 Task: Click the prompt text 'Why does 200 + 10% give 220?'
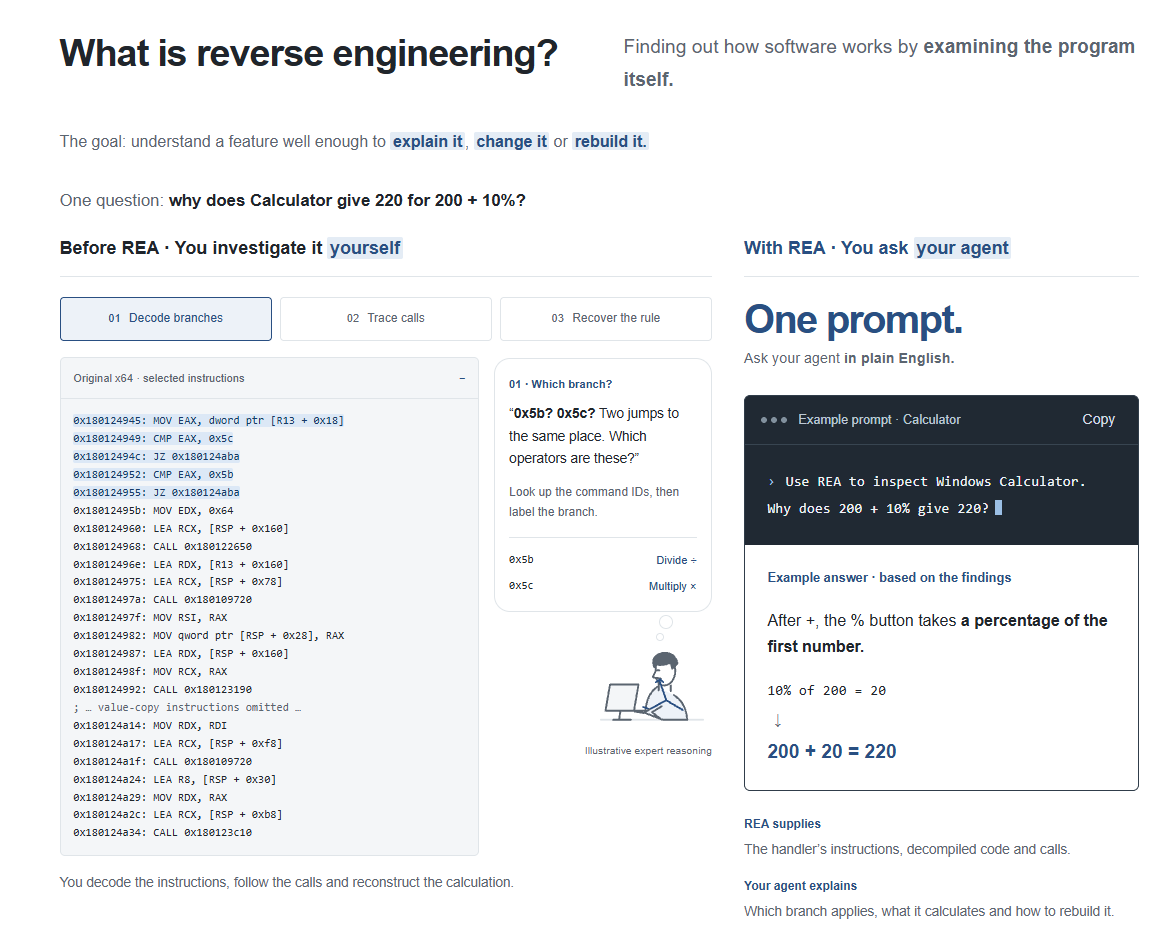[x=878, y=509]
